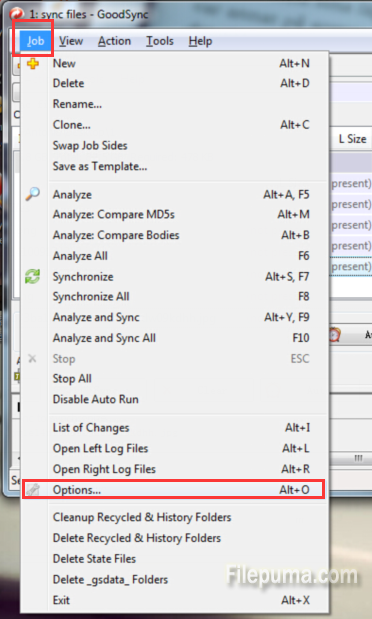Select Analyze: Compare MD5s

(x=175, y=215)
